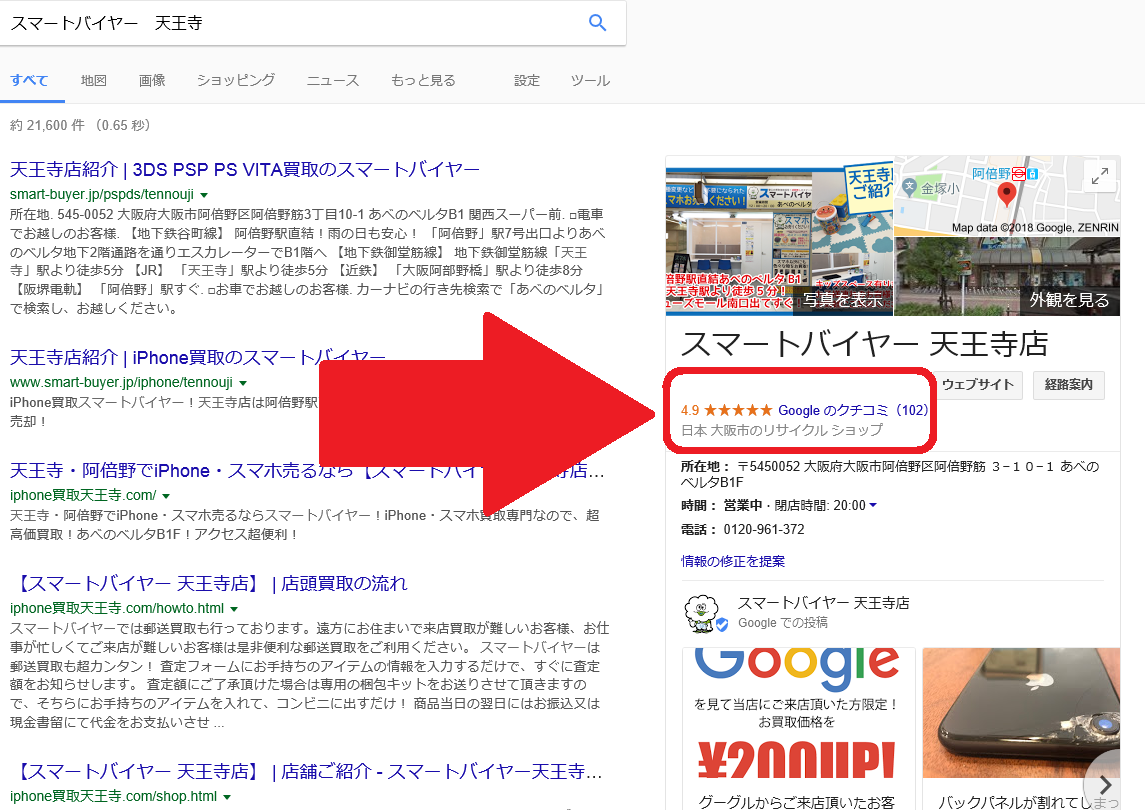The image size is (1145, 810).
Task: Expand dropdown beside iphone買取天王寺.com/shop.html
Action: (x=227, y=797)
